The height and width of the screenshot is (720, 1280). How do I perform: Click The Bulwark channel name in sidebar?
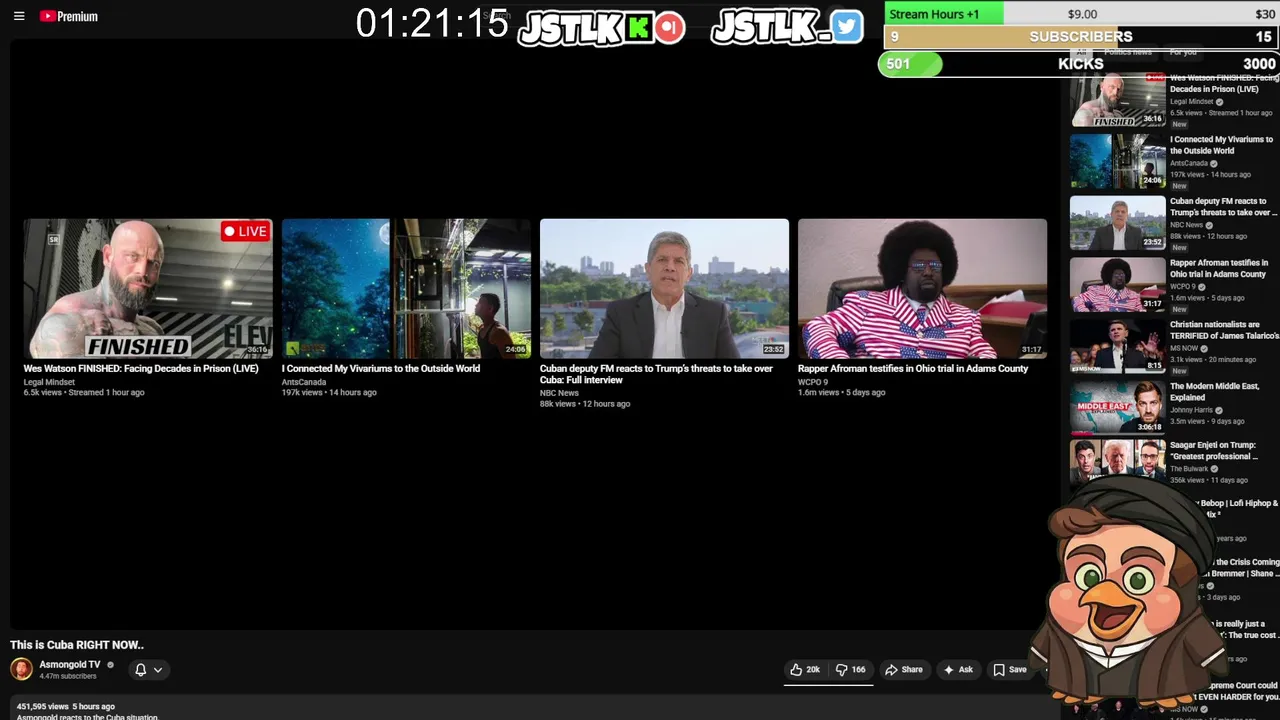click(x=1189, y=469)
